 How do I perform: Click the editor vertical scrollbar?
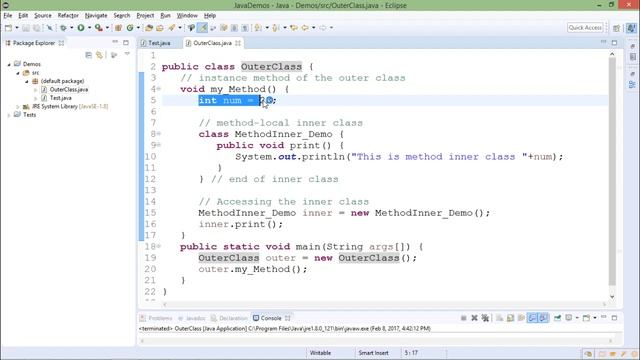click(612, 171)
